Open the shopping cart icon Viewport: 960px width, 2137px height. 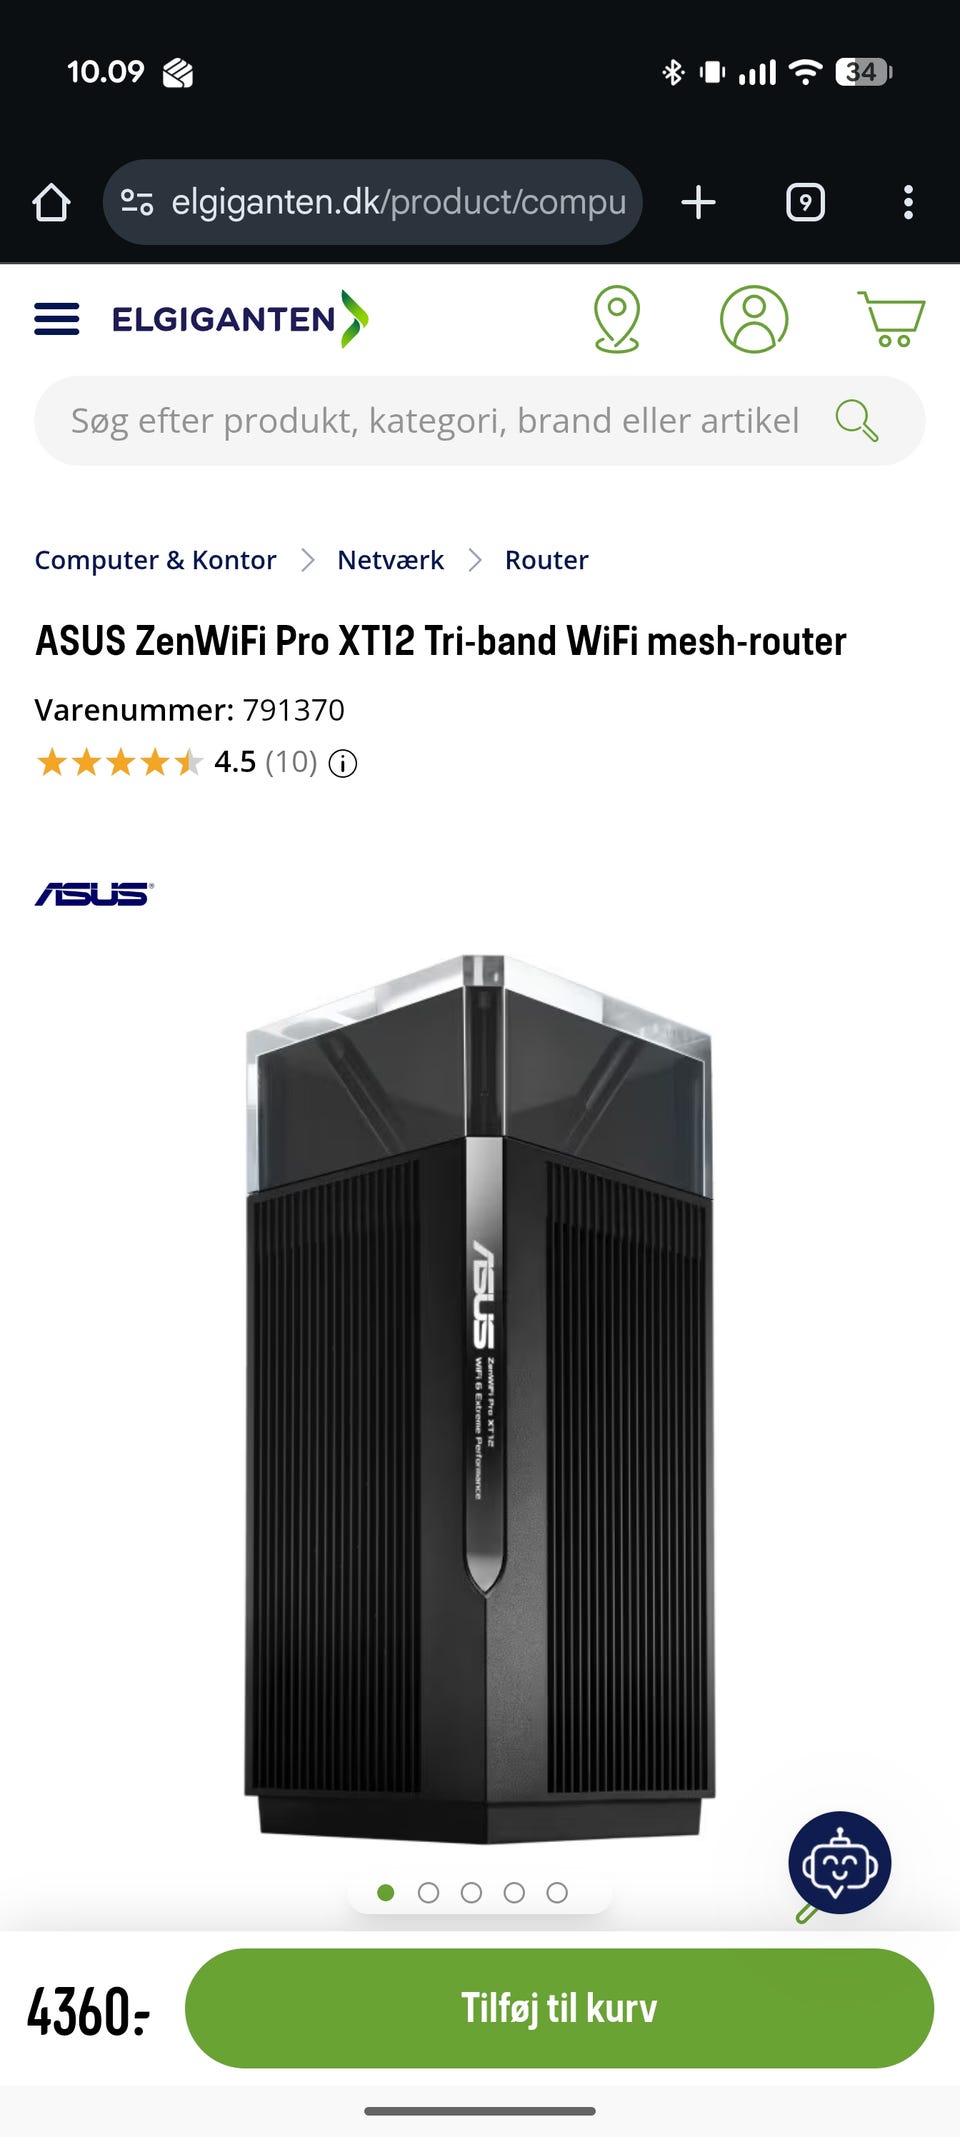tap(891, 319)
